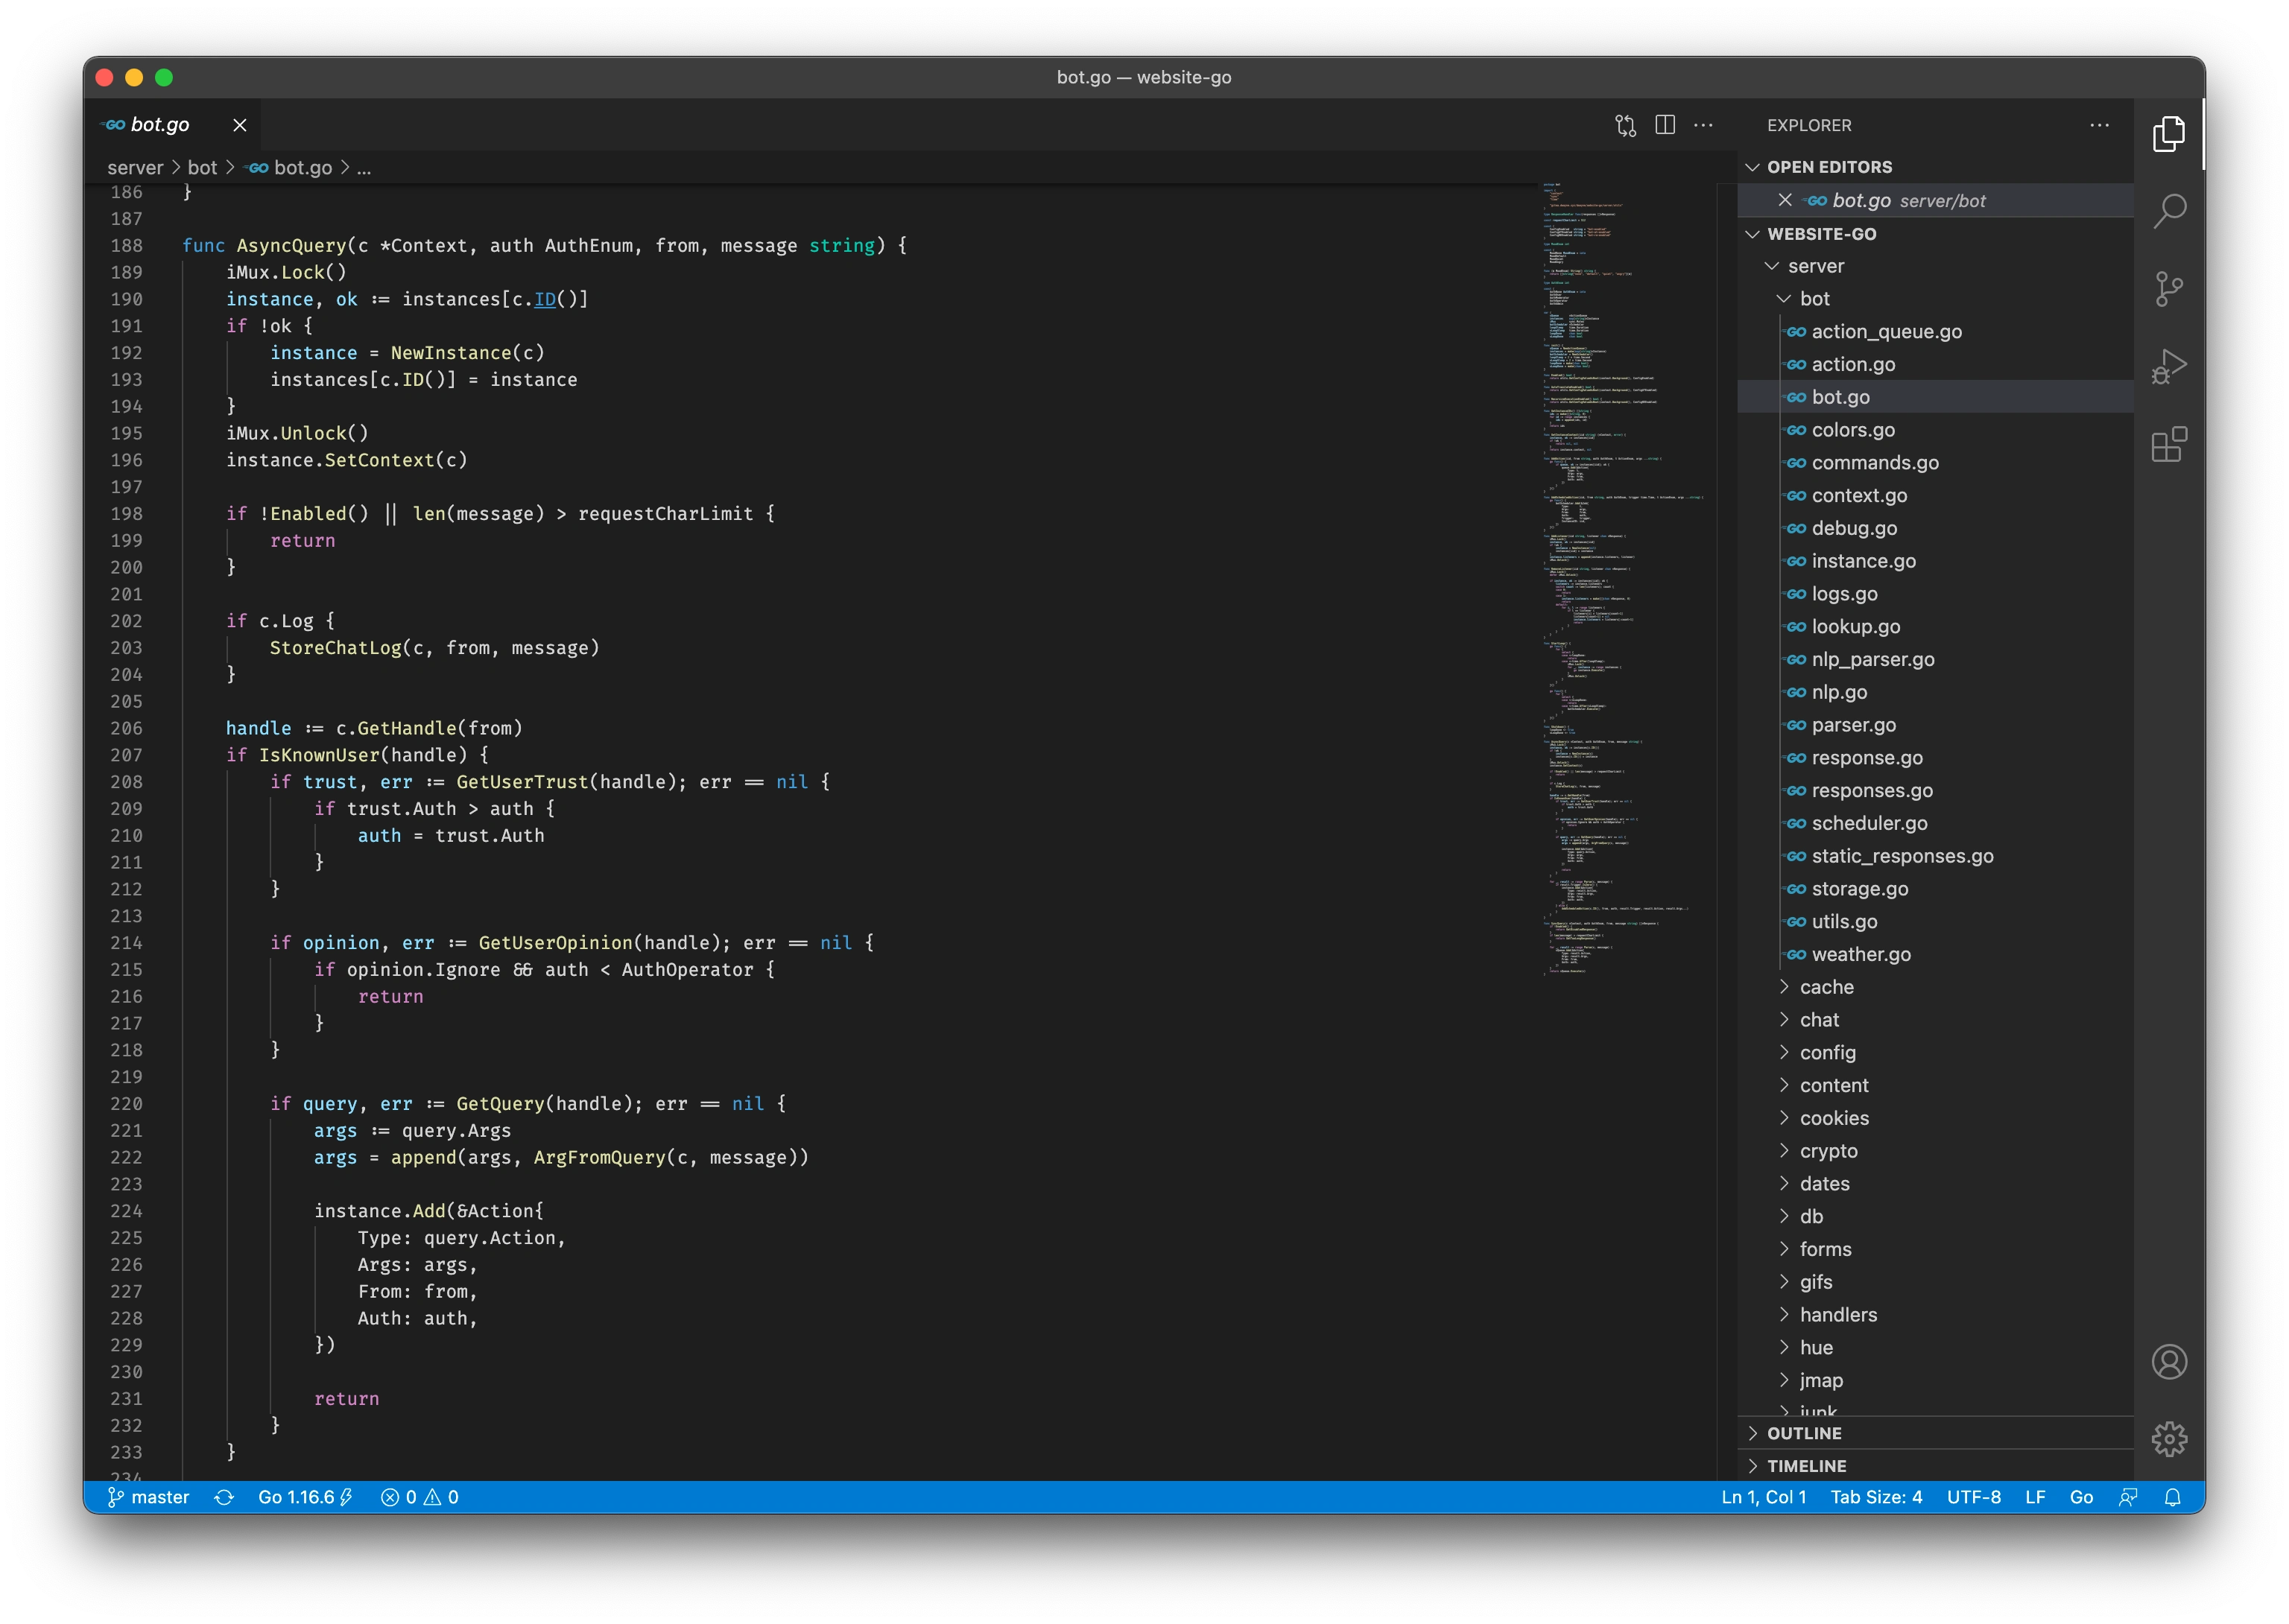Click the master branch indicator
The height and width of the screenshot is (1624, 2289).
148,1497
